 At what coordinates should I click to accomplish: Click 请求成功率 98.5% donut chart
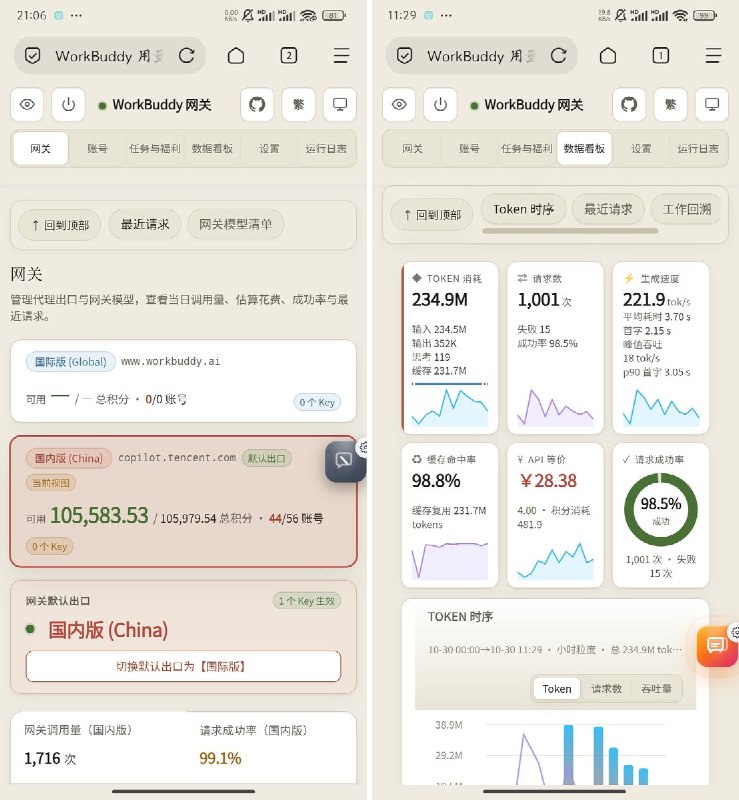click(661, 510)
